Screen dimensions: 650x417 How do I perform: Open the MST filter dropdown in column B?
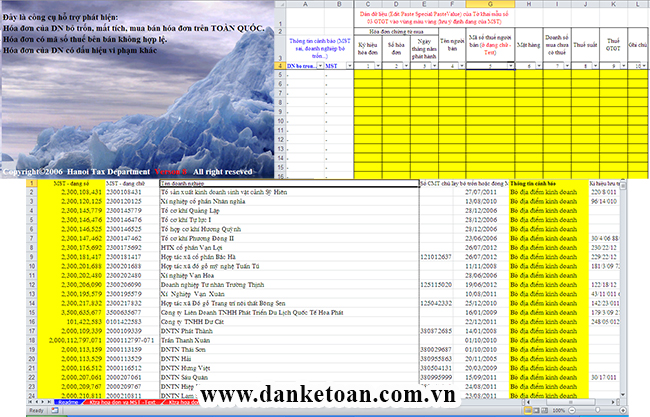click(349, 66)
